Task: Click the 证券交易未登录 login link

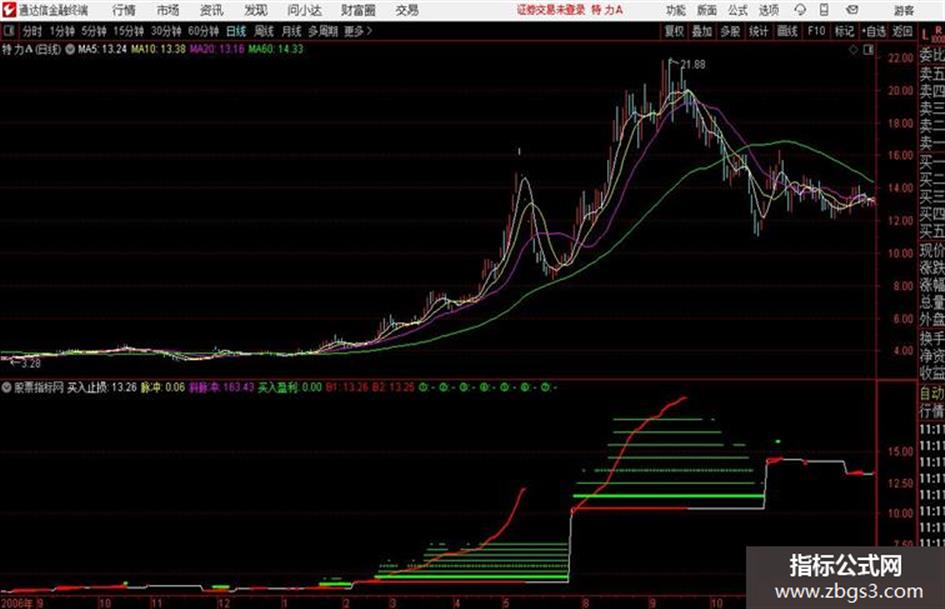Action: point(551,10)
